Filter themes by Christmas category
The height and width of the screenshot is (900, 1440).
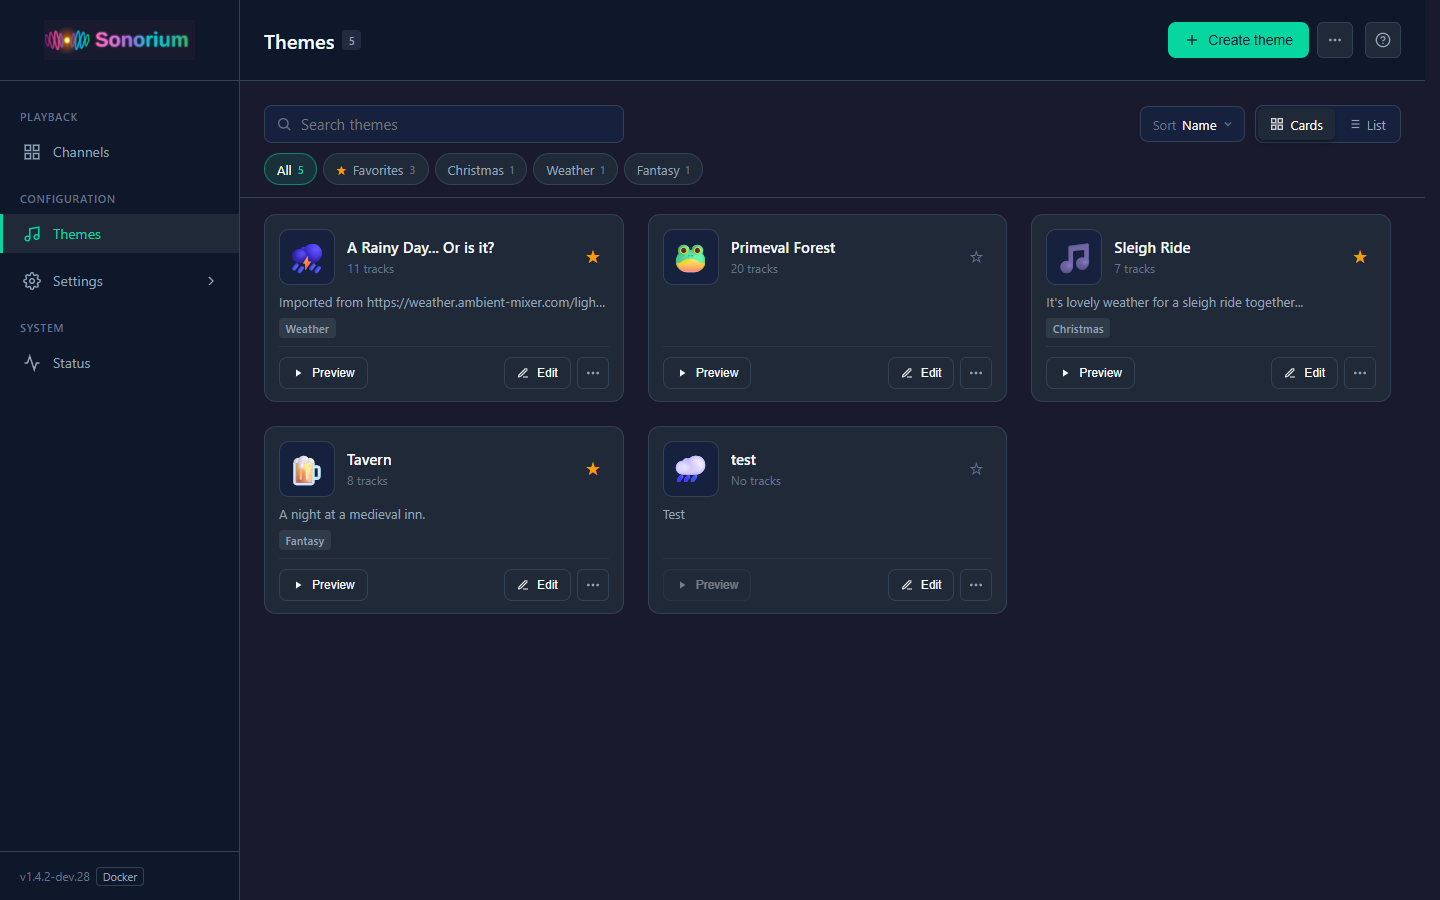[x=481, y=170]
